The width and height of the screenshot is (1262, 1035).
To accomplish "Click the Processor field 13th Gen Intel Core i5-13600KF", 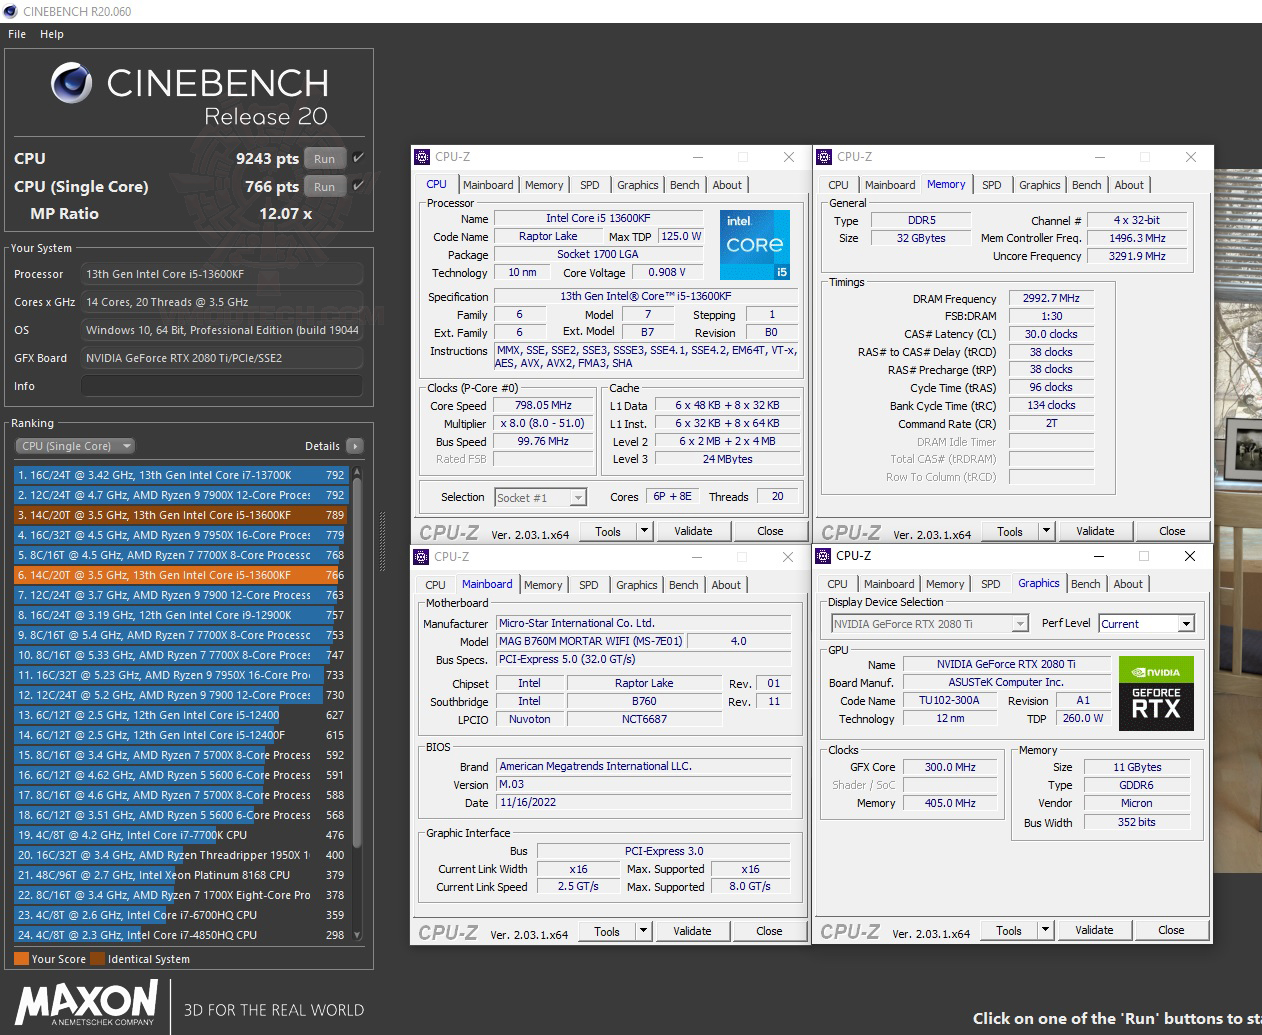I will coord(222,274).
